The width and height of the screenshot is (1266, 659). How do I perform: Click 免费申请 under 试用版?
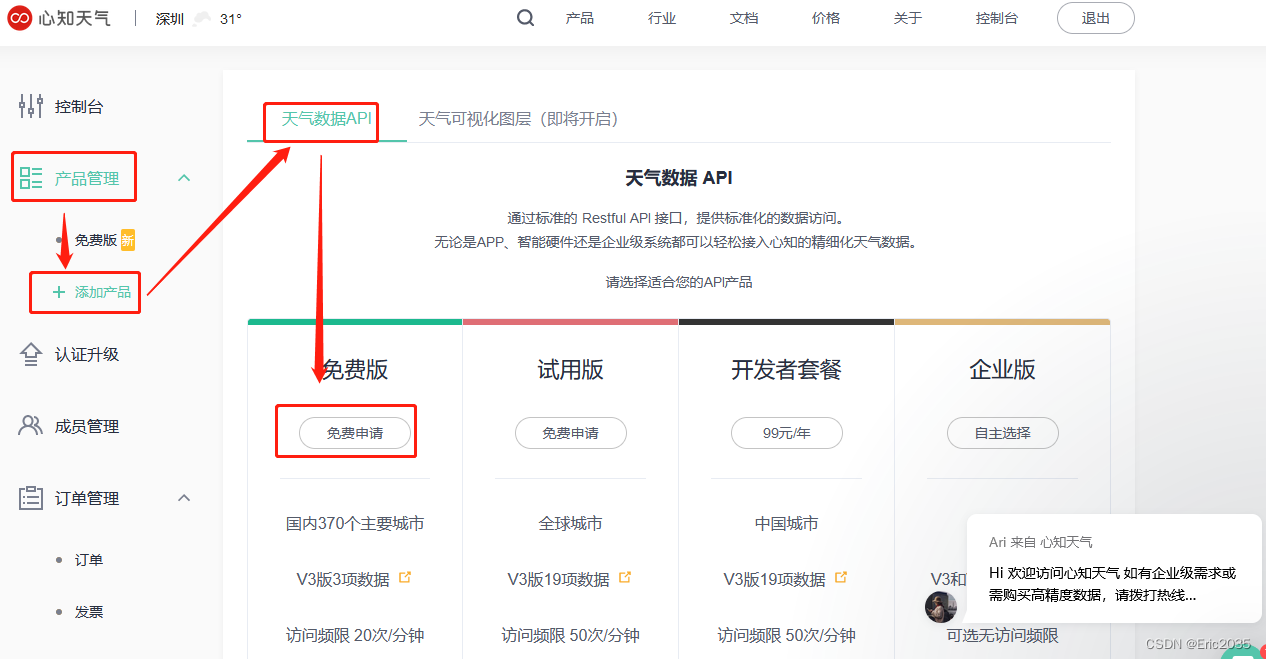click(x=571, y=433)
